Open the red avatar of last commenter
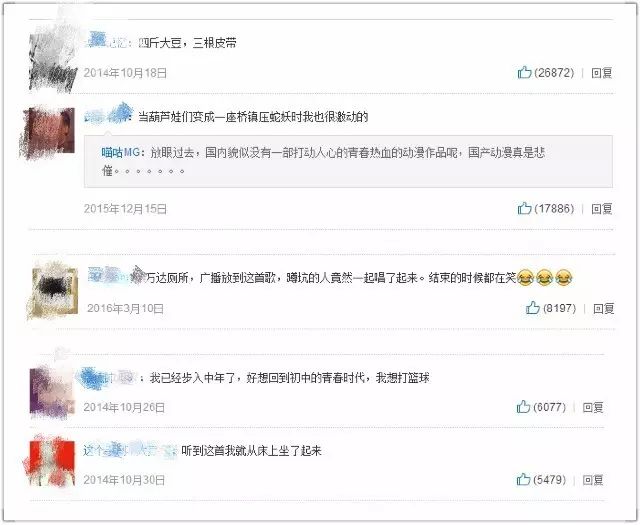The width and height of the screenshot is (640, 525). click(x=50, y=461)
